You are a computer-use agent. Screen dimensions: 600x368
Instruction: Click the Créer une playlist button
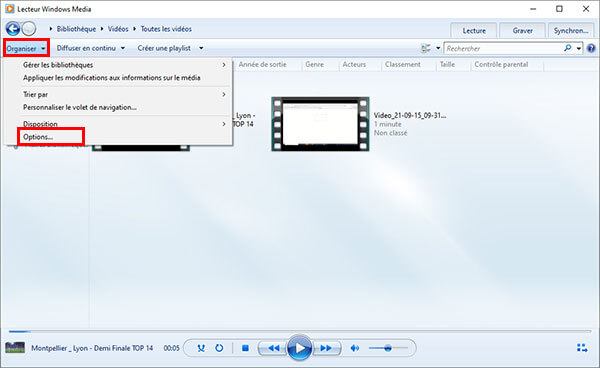(x=164, y=48)
